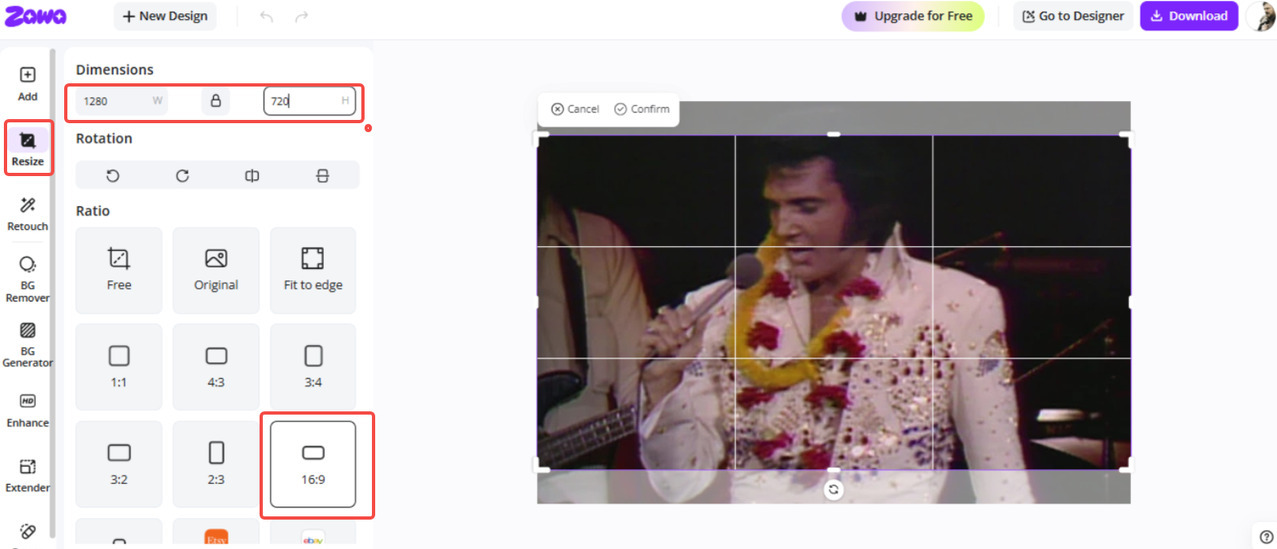Image resolution: width=1277 pixels, height=549 pixels.
Task: Choose the 2:3 ratio
Action: 216,464
